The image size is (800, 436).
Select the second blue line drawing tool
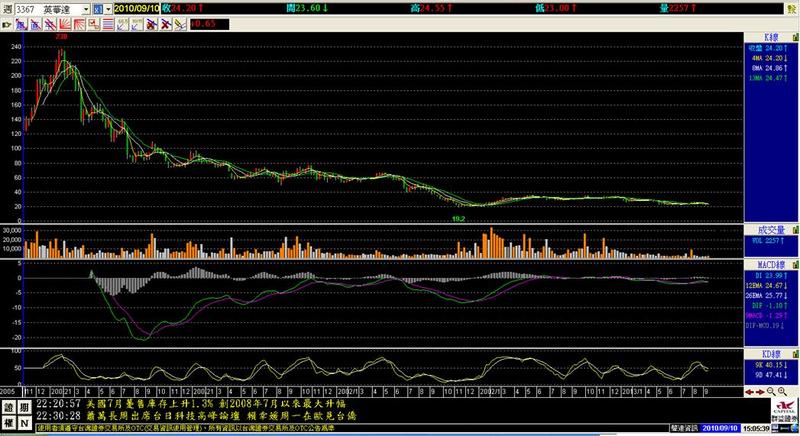(x=36, y=24)
